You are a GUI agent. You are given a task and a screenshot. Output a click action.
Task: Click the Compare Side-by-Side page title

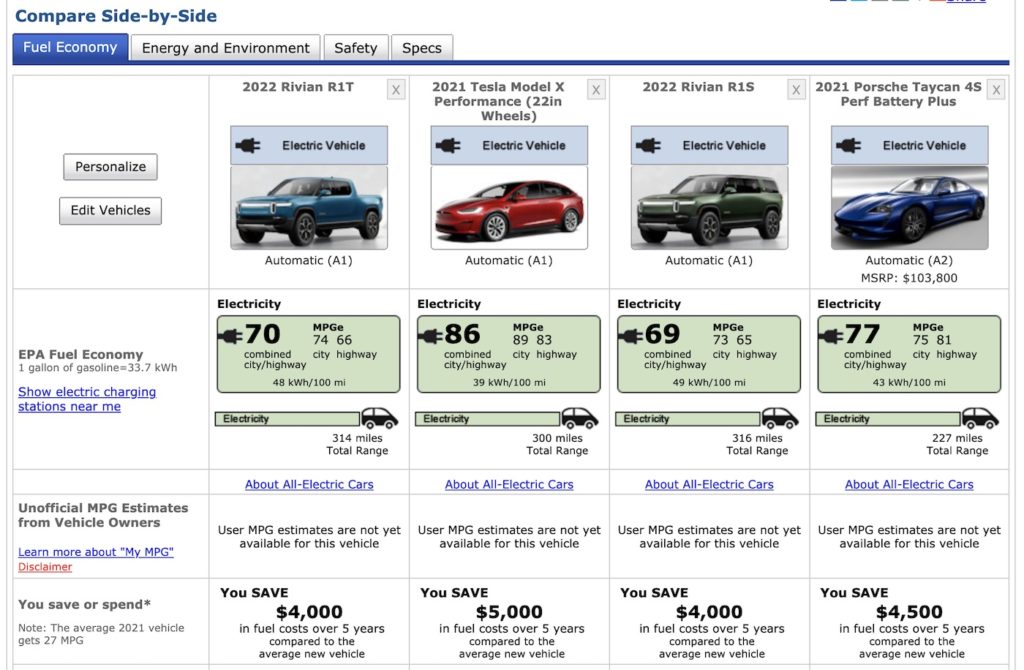[x=116, y=16]
